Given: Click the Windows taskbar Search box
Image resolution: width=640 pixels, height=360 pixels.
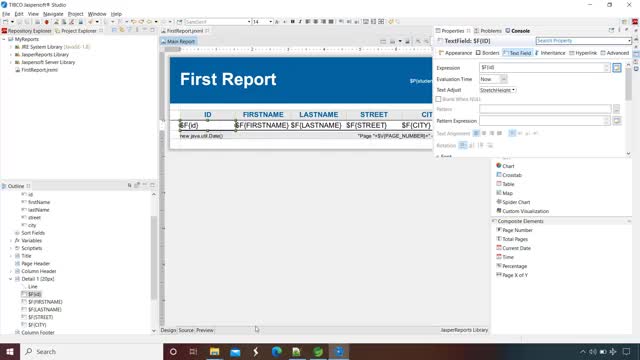Looking at the screenshot, I should [x=91, y=351].
